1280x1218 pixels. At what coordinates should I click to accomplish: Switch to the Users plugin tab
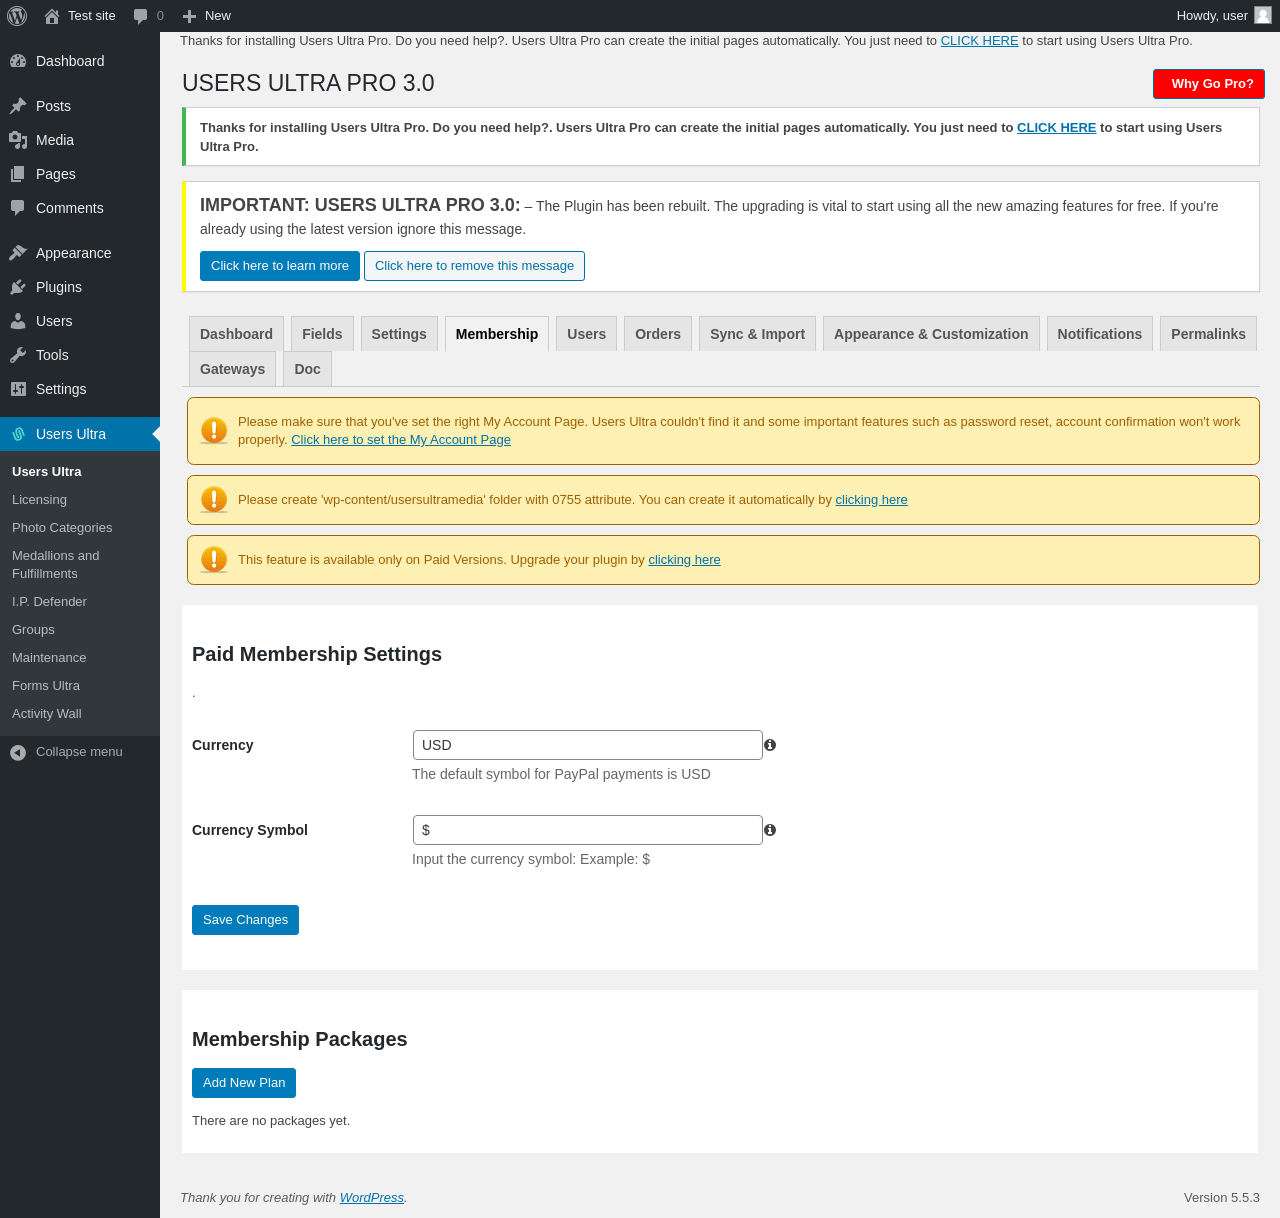pos(586,334)
